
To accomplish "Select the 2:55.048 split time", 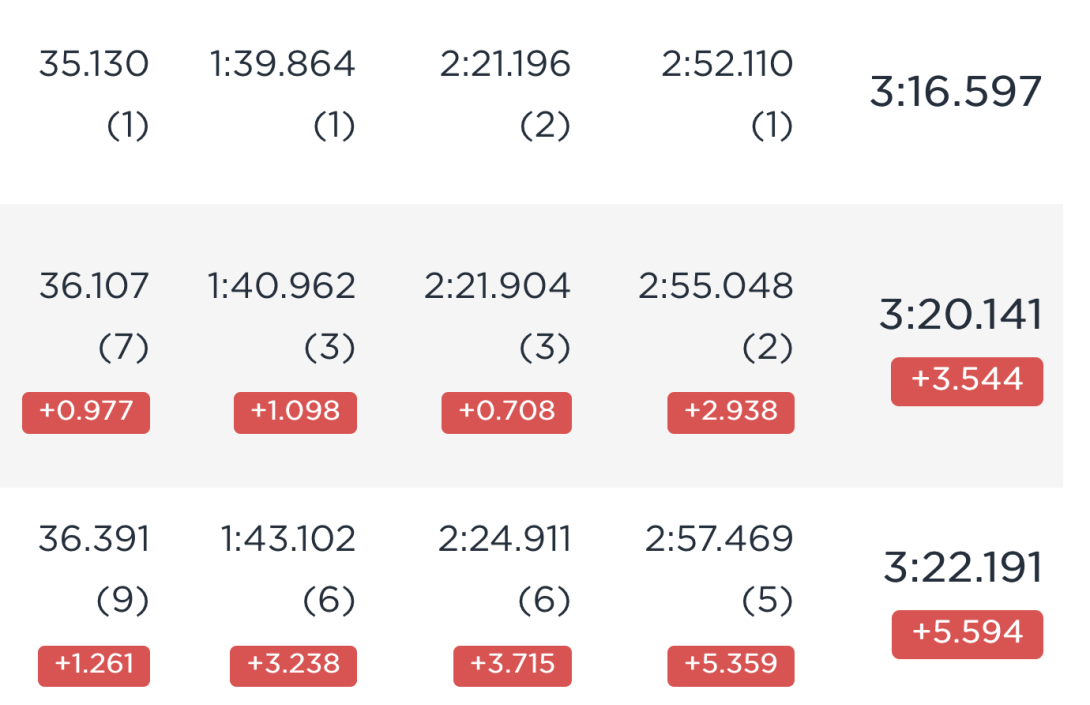I will click(x=716, y=286).
